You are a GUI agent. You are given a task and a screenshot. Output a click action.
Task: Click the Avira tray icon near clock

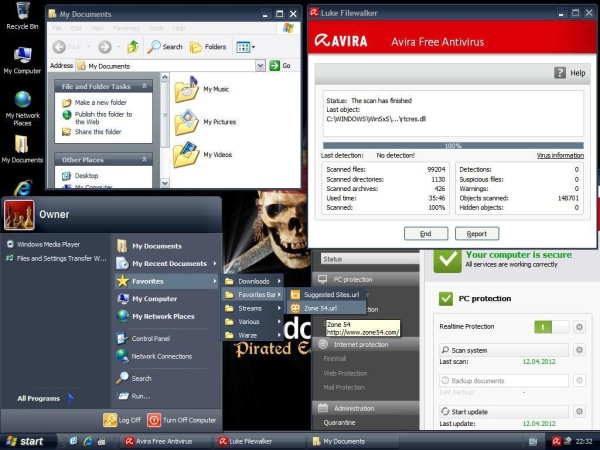point(557,441)
